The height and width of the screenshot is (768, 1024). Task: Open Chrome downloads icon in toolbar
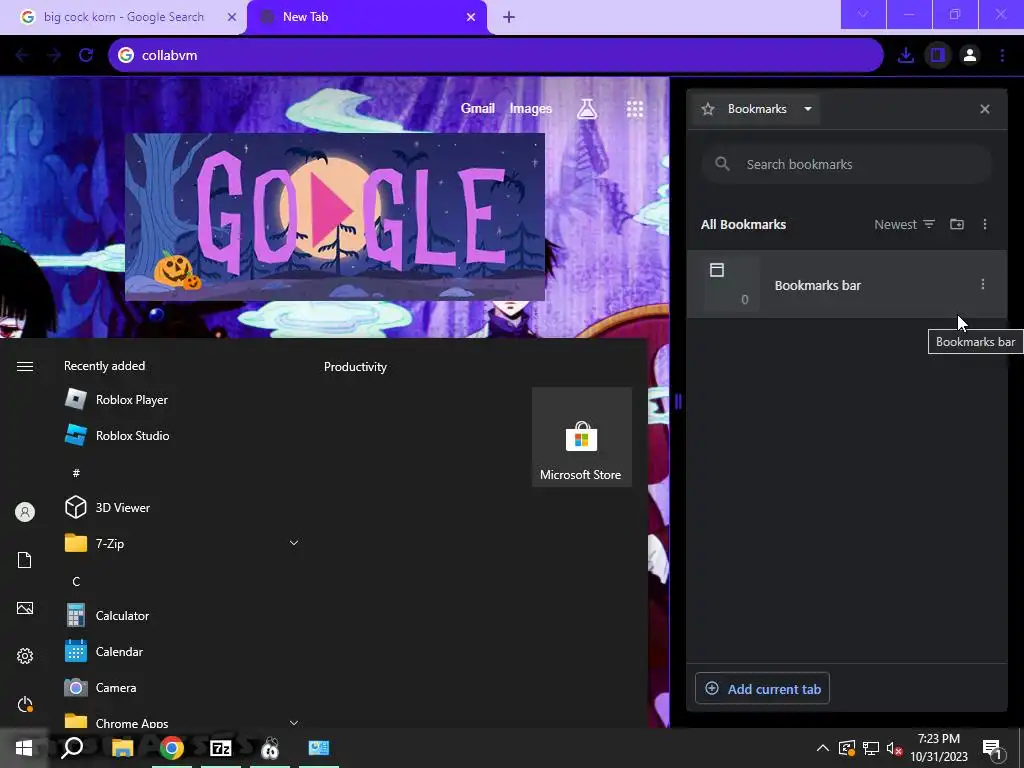click(x=905, y=56)
